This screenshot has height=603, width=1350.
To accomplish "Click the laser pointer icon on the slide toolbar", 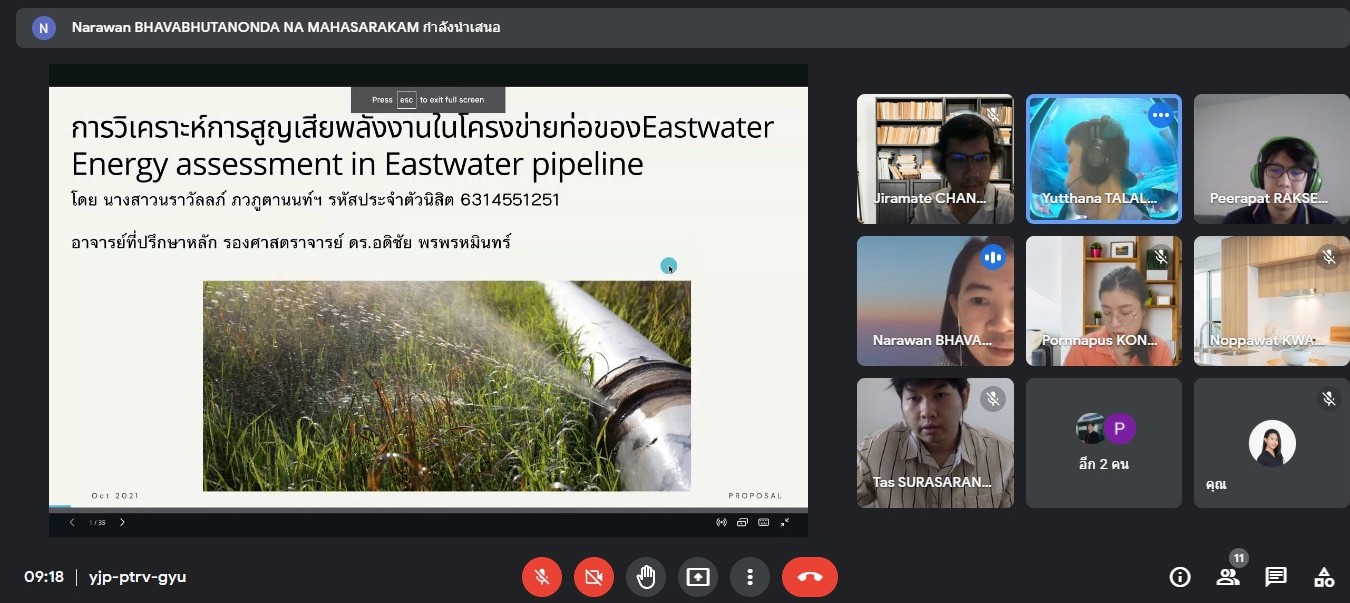I will click(x=720, y=522).
